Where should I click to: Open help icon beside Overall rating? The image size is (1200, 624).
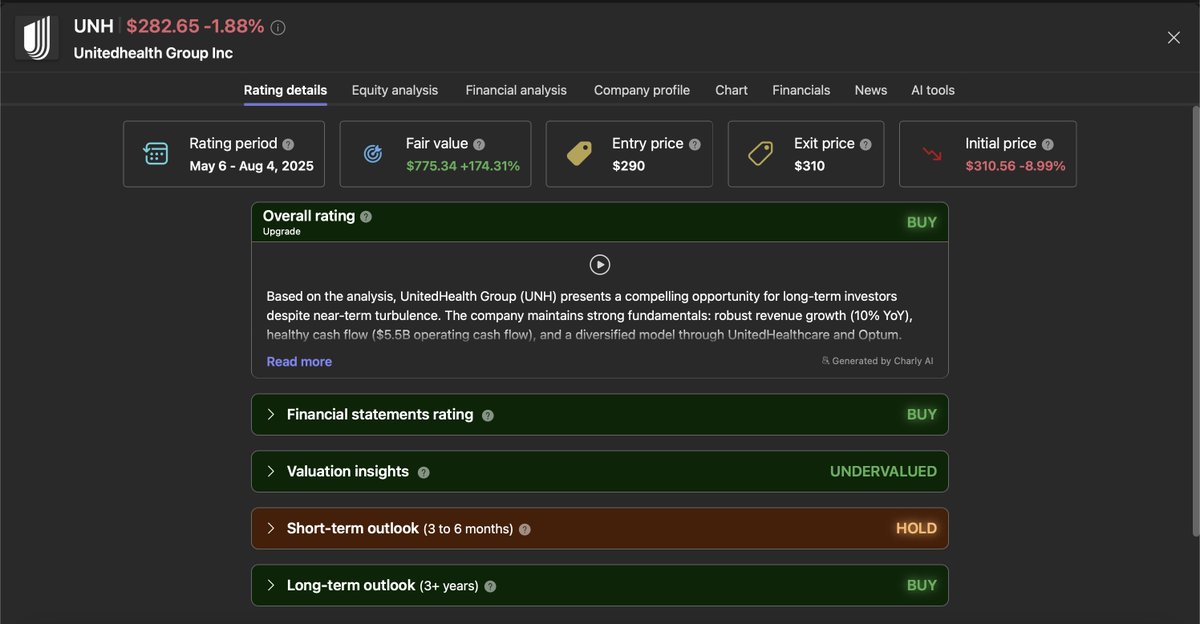[366, 217]
